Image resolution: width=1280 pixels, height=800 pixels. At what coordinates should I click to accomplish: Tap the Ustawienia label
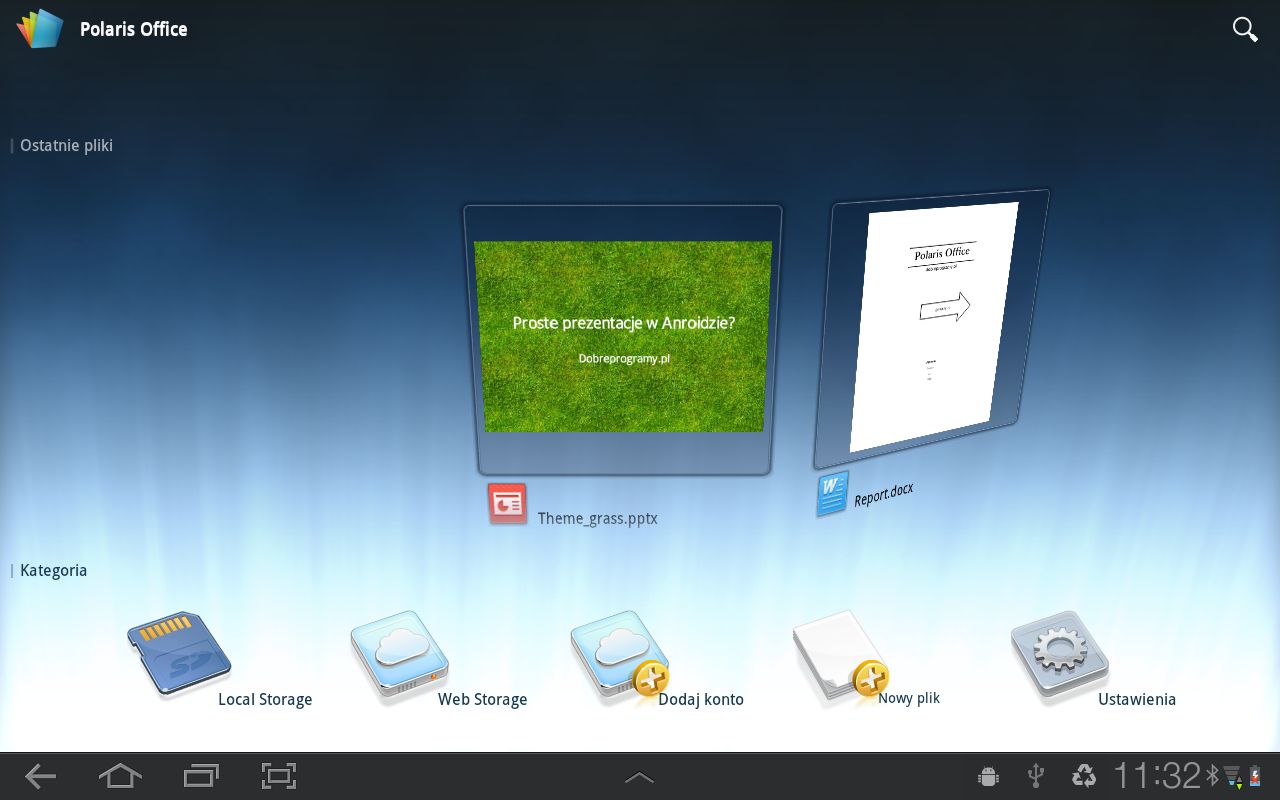(1137, 700)
